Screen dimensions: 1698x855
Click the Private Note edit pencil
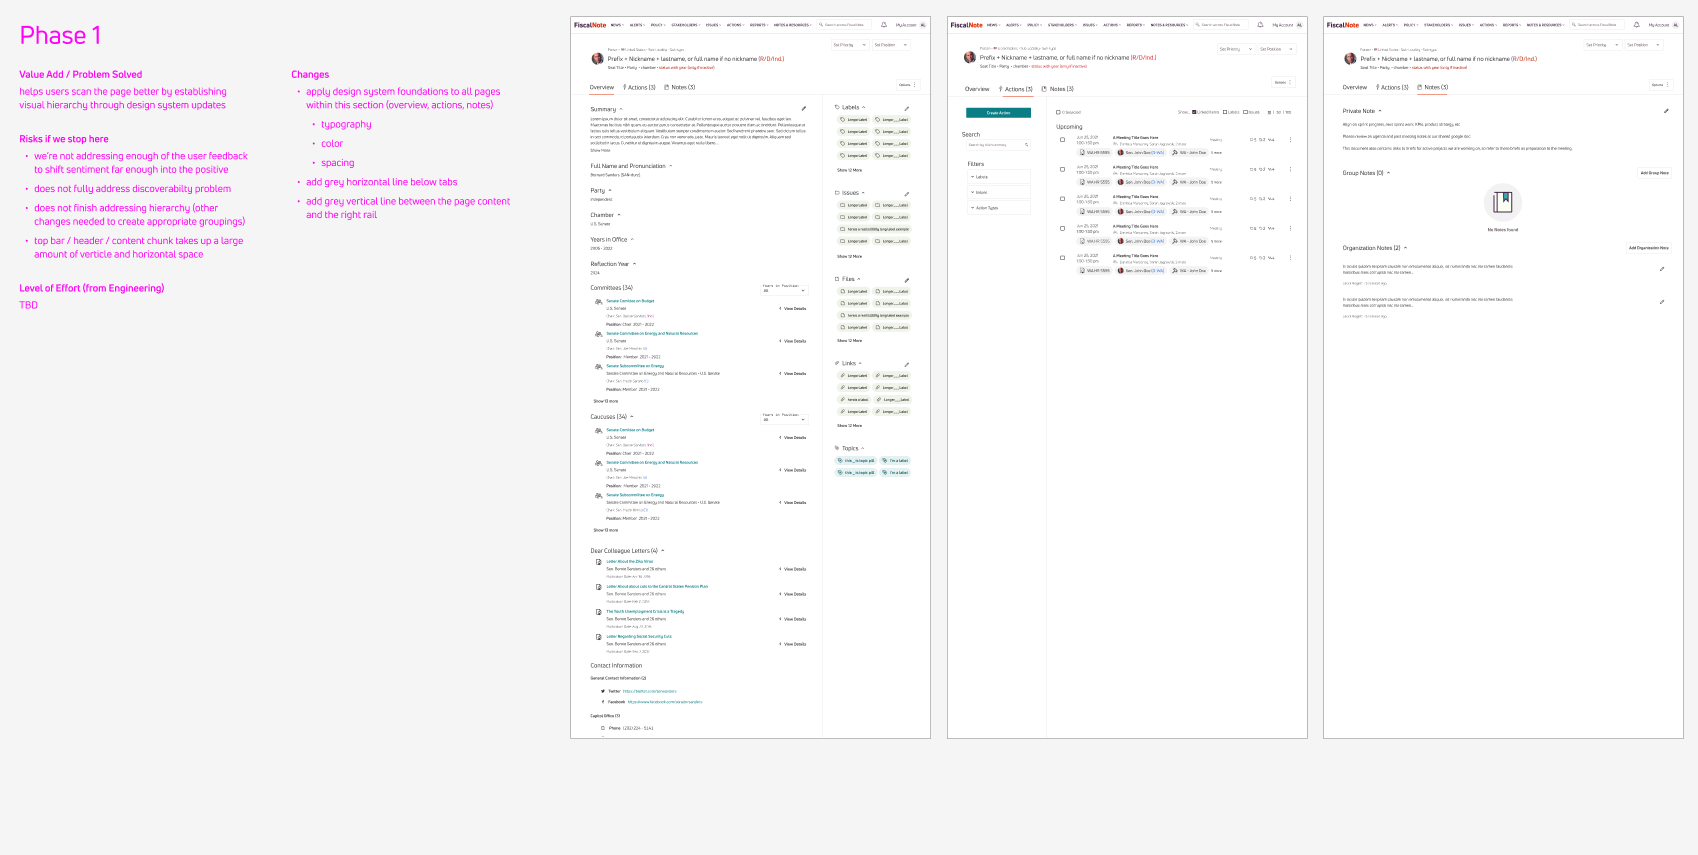(x=1666, y=111)
